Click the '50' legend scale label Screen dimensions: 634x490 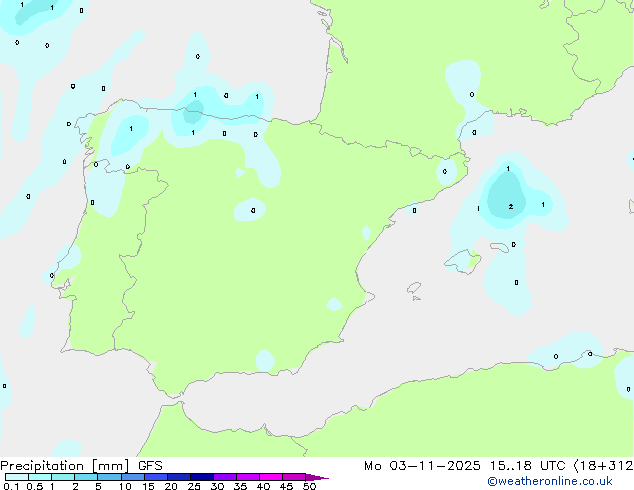(x=309, y=486)
